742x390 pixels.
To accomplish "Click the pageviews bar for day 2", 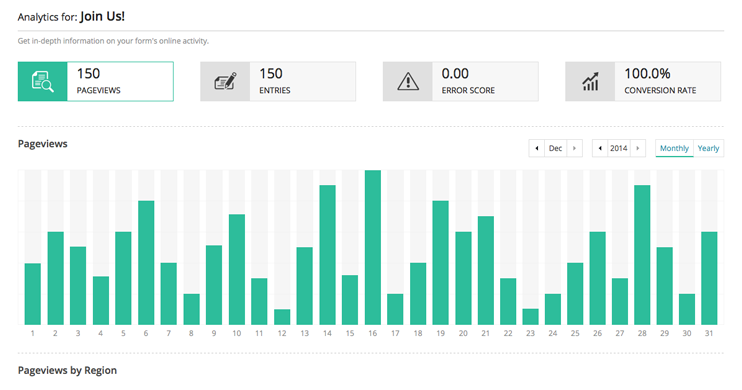I will click(x=55, y=278).
